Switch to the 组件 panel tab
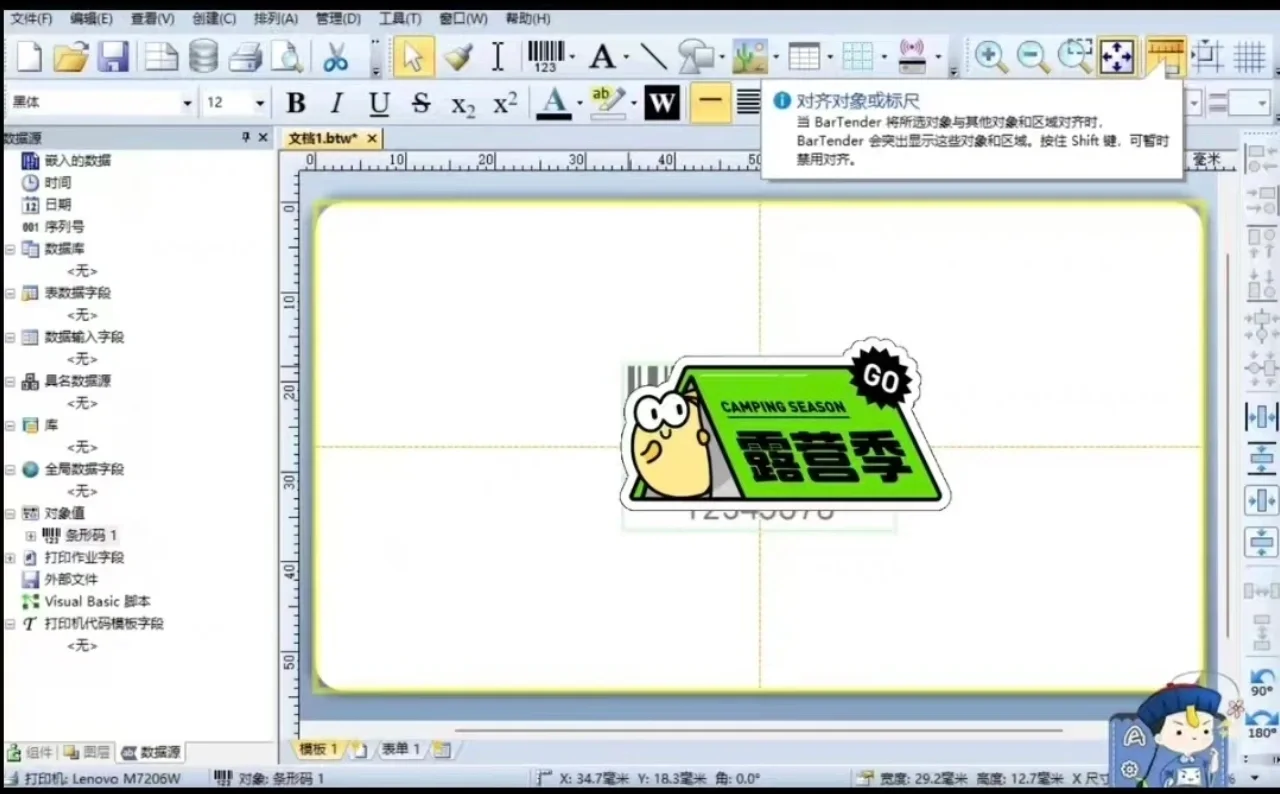The width and height of the screenshot is (1280, 794). [31, 752]
